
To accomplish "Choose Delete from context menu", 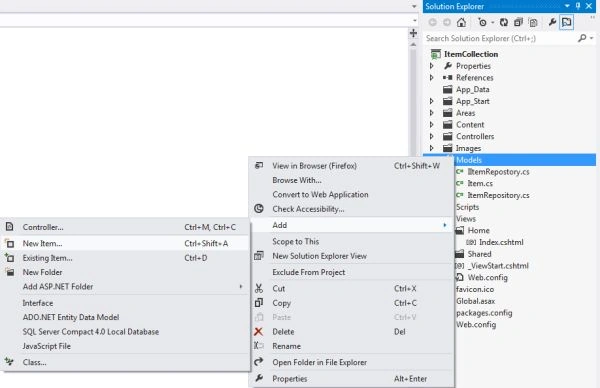I will coord(352,332).
